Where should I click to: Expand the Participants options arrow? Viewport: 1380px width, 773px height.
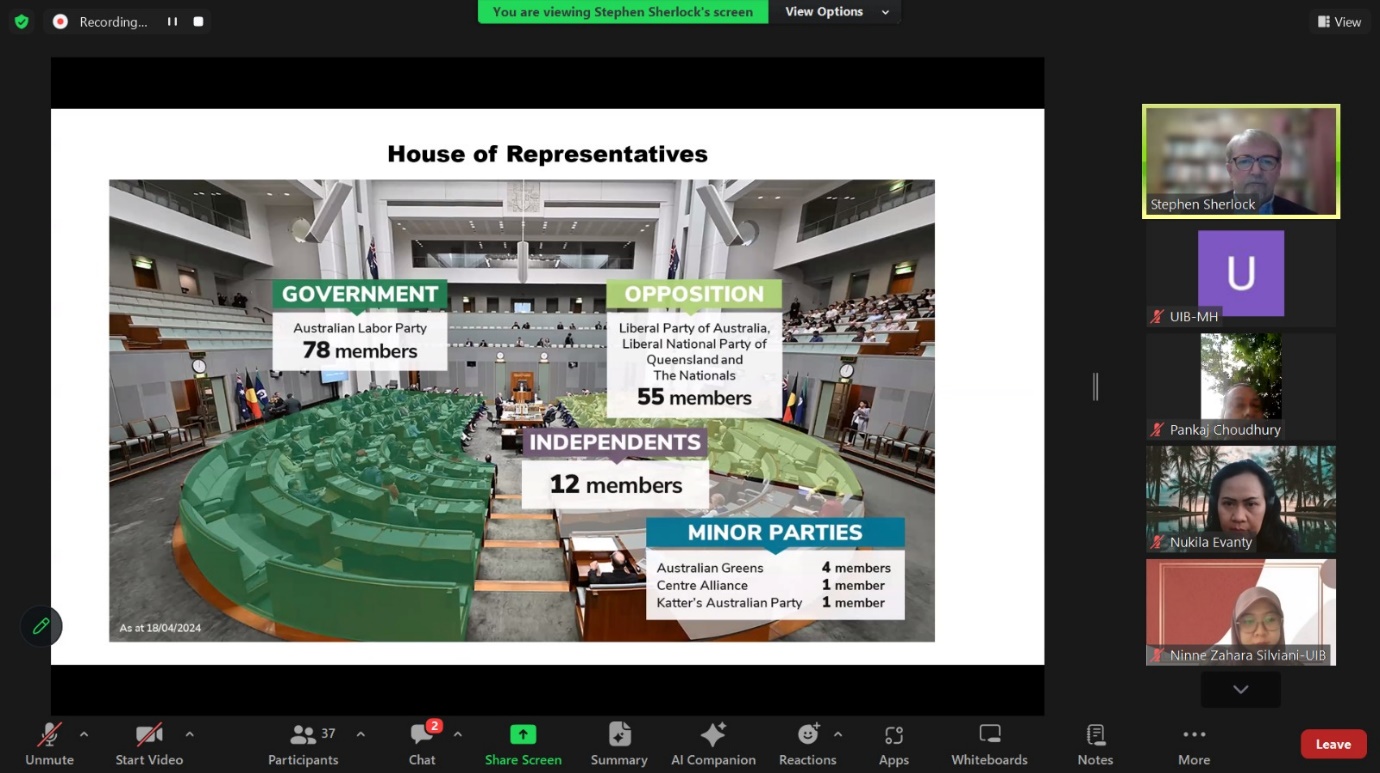point(360,734)
